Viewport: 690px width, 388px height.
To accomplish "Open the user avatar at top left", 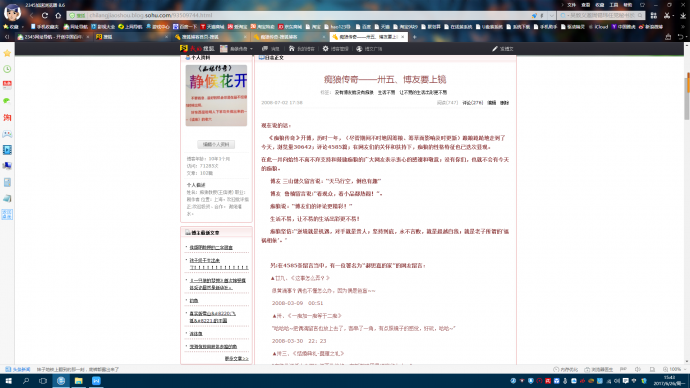I will (x=12, y=12).
